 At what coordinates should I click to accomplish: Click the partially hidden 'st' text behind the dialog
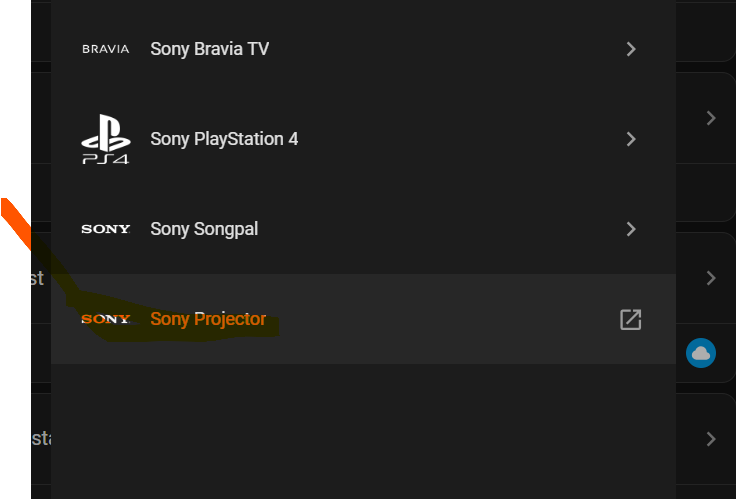37,278
